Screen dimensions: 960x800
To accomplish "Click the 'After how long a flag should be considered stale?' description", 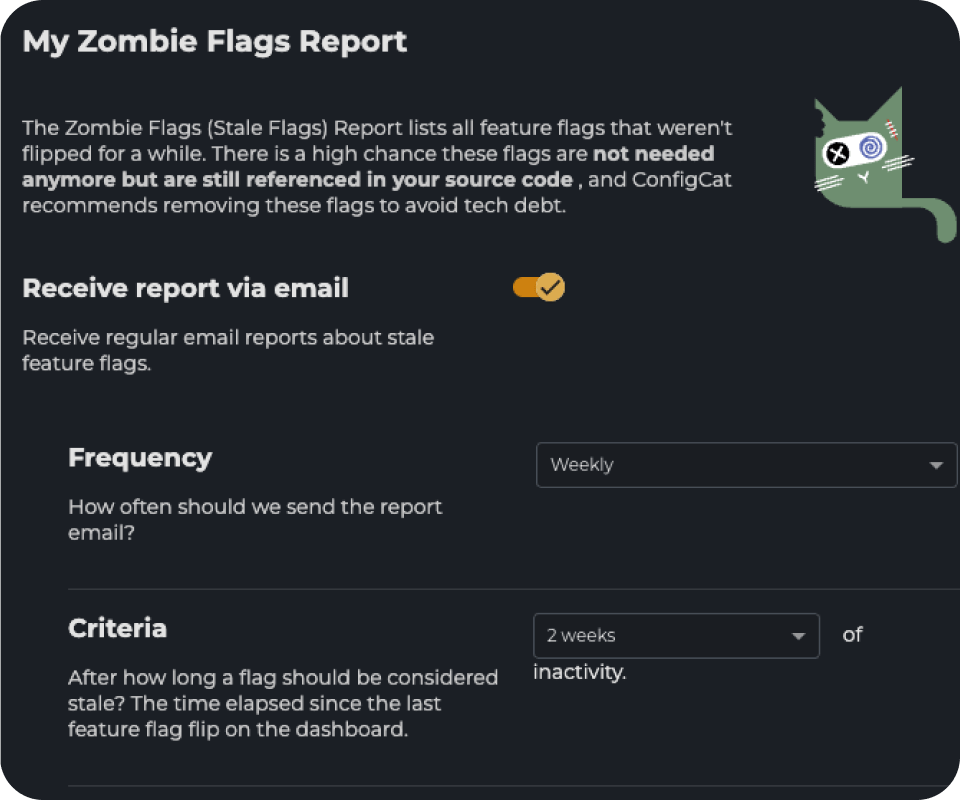I will click(283, 703).
